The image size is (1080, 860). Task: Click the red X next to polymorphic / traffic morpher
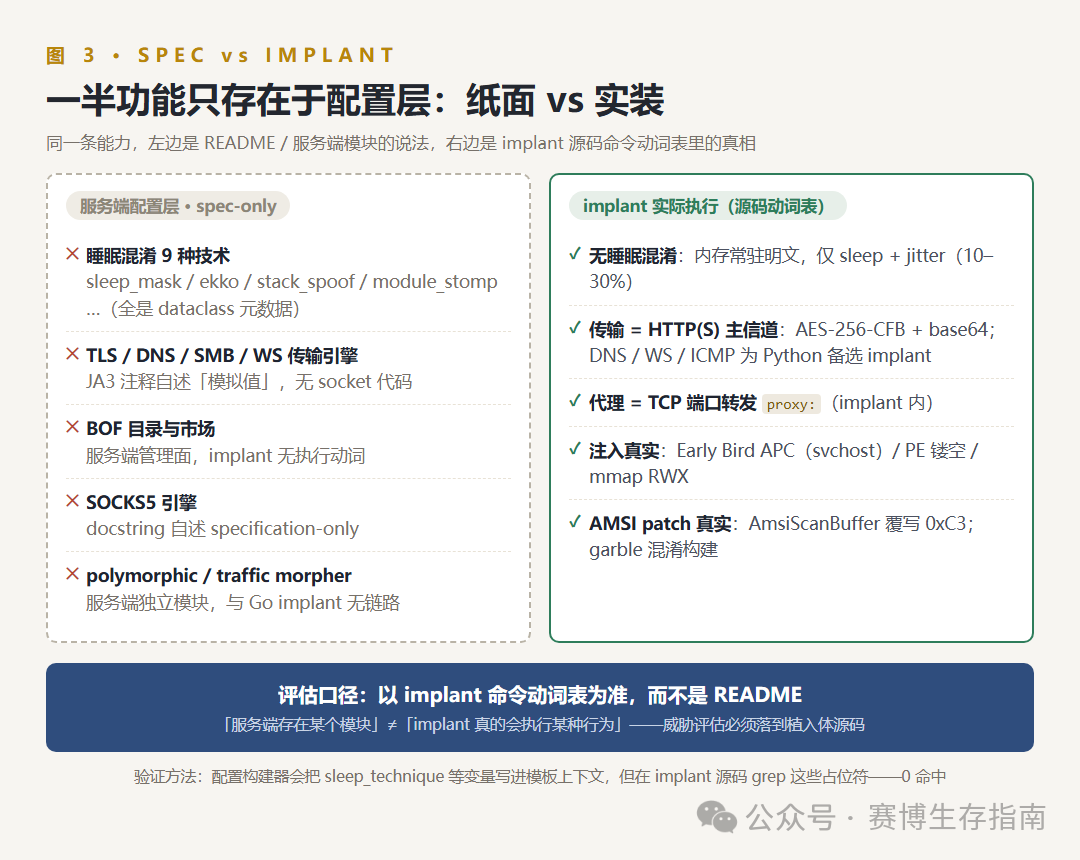(x=72, y=574)
